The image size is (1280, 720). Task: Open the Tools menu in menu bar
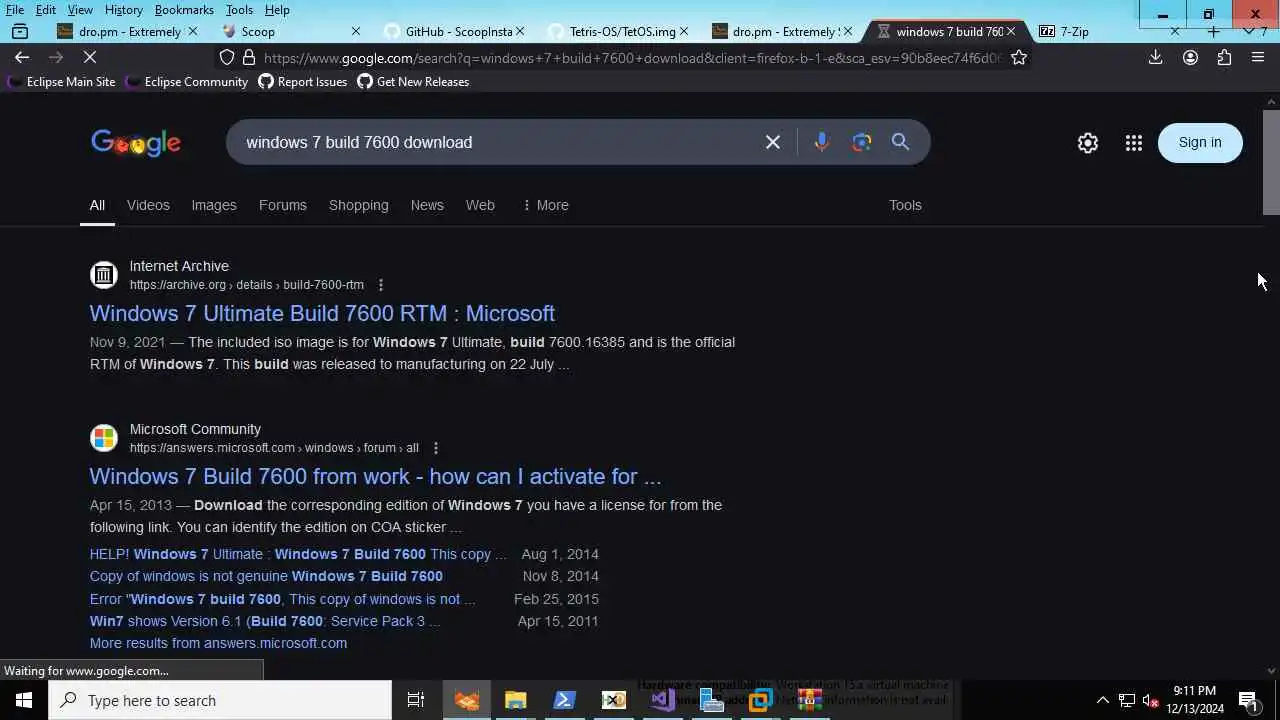pos(239,10)
